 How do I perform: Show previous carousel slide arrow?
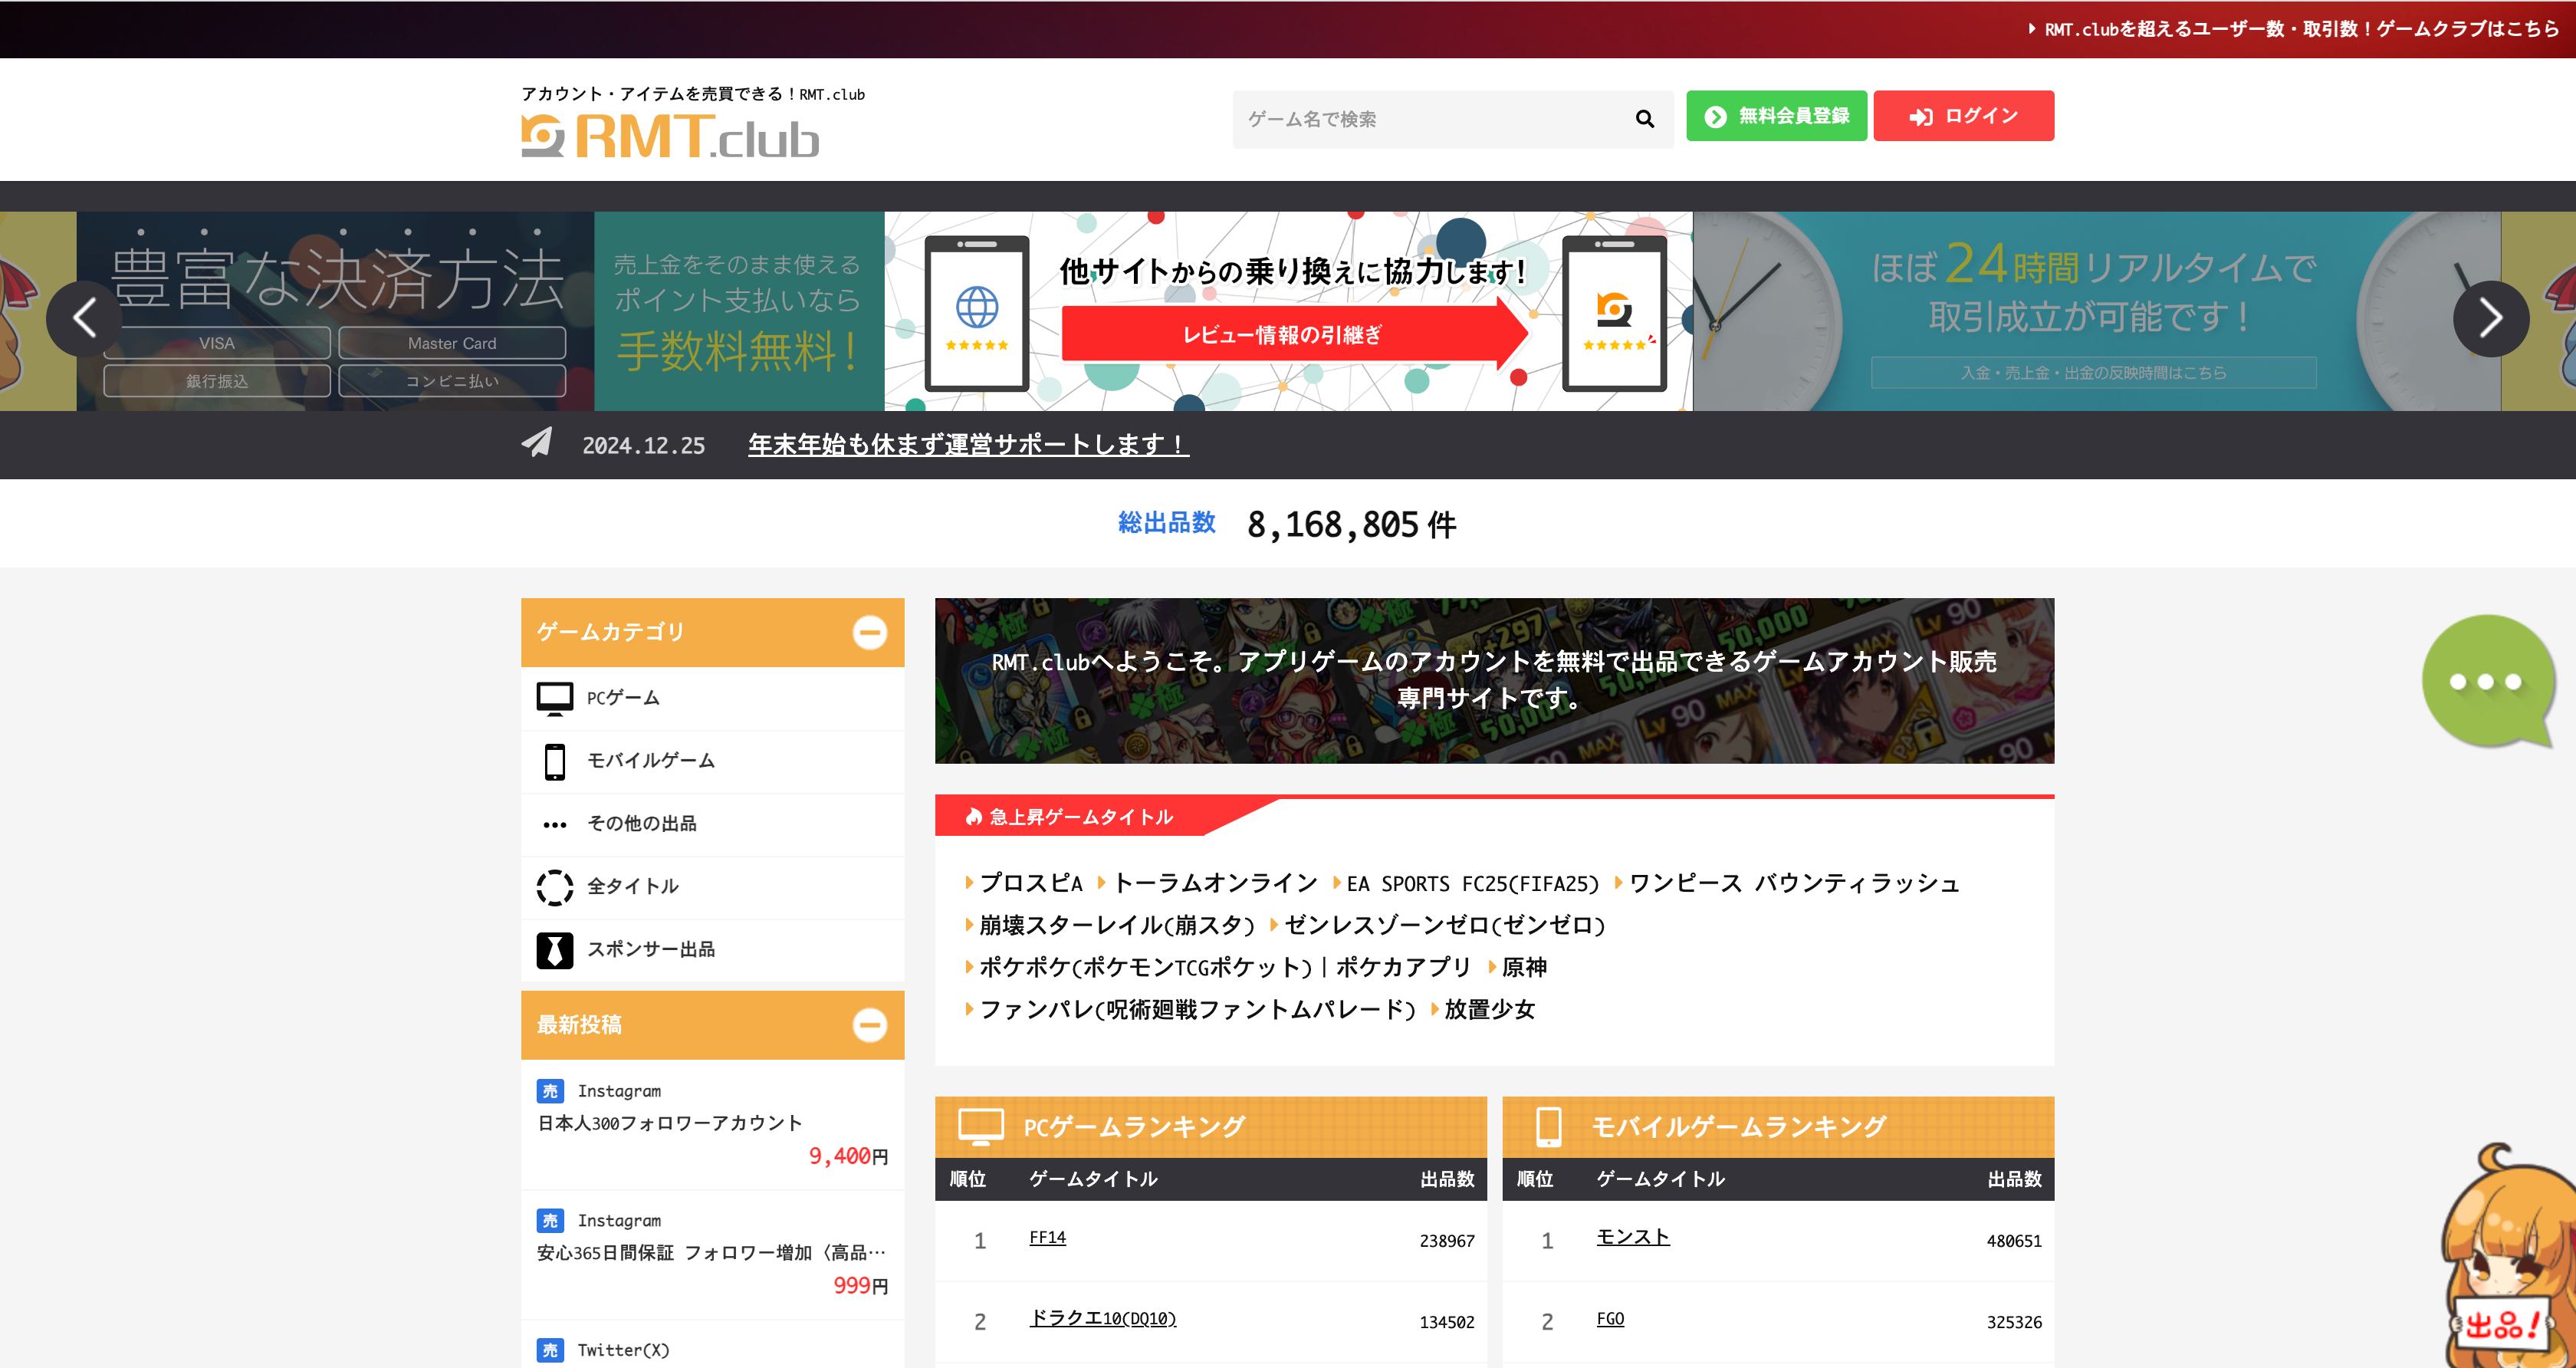point(85,319)
